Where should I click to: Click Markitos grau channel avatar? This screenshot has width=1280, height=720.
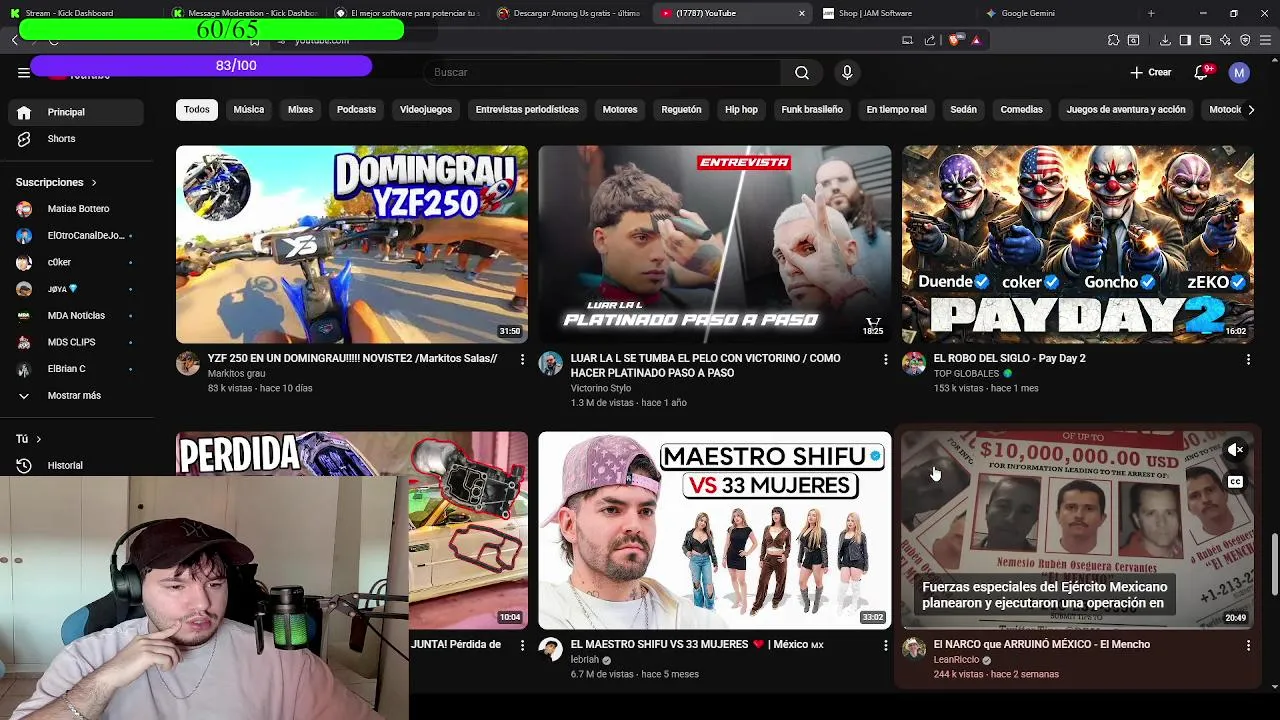tap(188, 363)
